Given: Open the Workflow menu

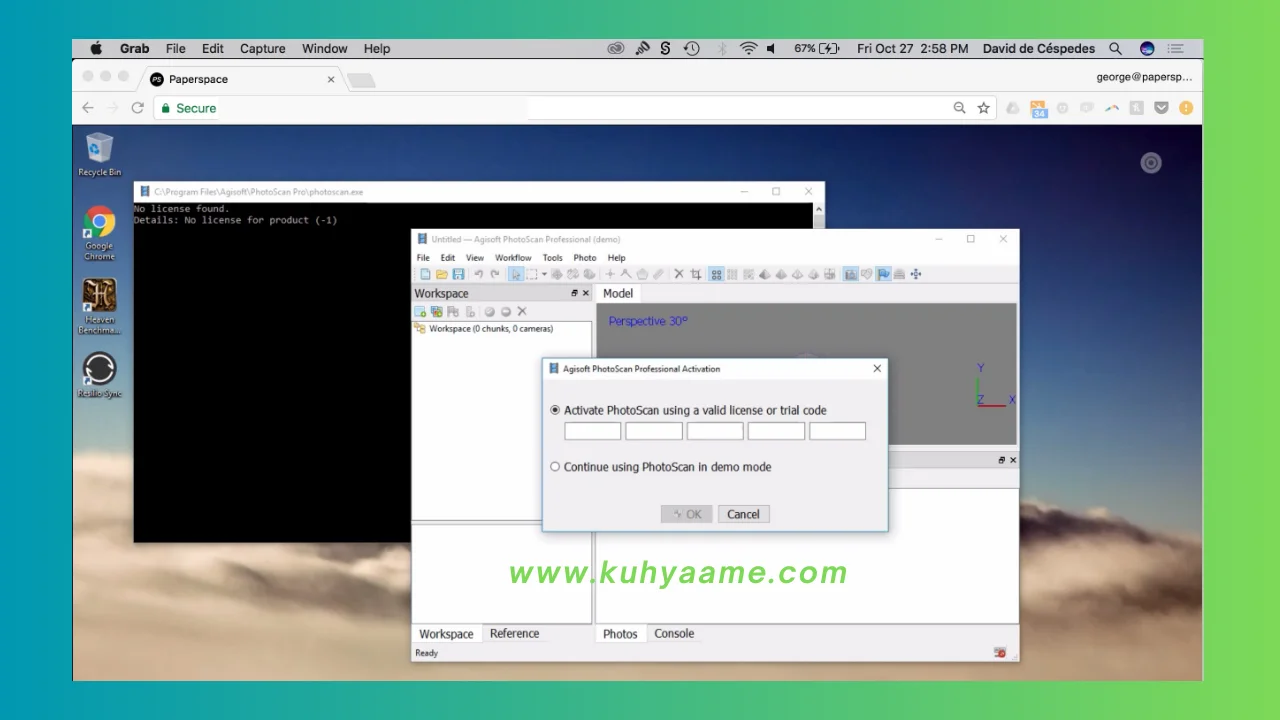Looking at the screenshot, I should point(513,257).
